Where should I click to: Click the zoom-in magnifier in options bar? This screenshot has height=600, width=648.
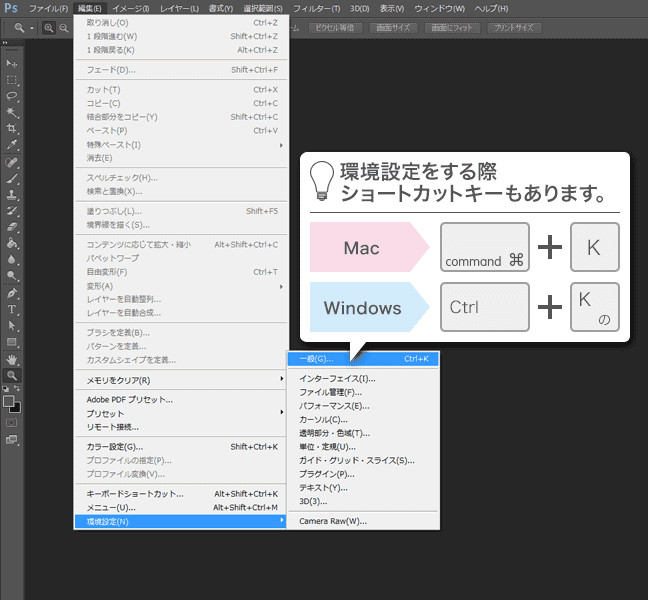[50, 28]
